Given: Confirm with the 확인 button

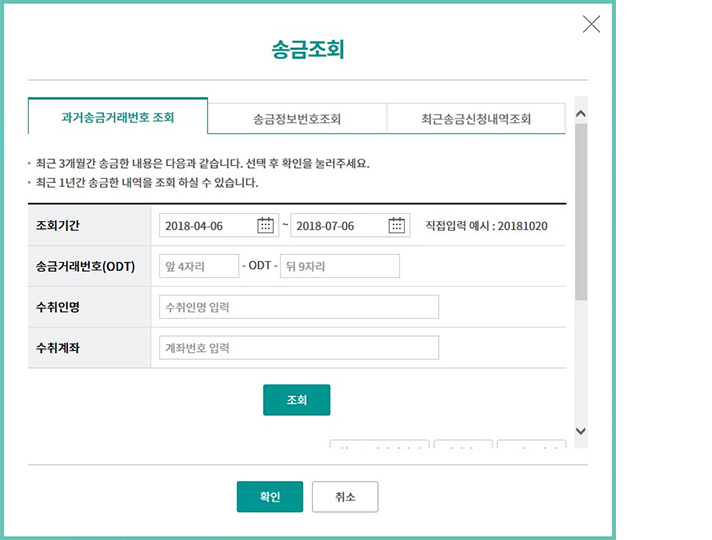Looking at the screenshot, I should tap(269, 497).
